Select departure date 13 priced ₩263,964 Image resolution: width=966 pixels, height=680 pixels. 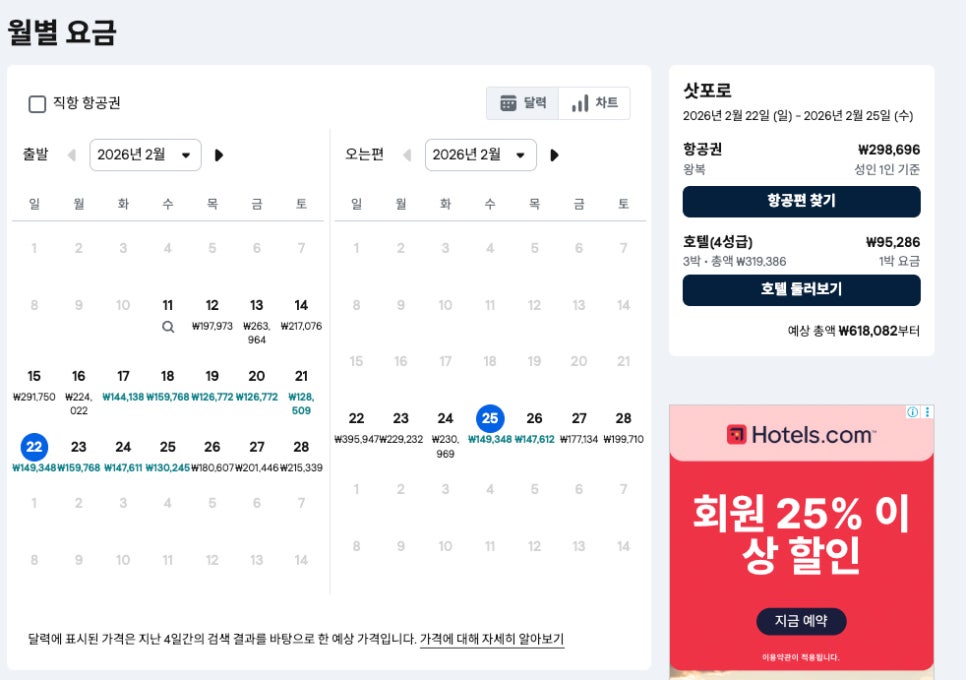coord(257,322)
